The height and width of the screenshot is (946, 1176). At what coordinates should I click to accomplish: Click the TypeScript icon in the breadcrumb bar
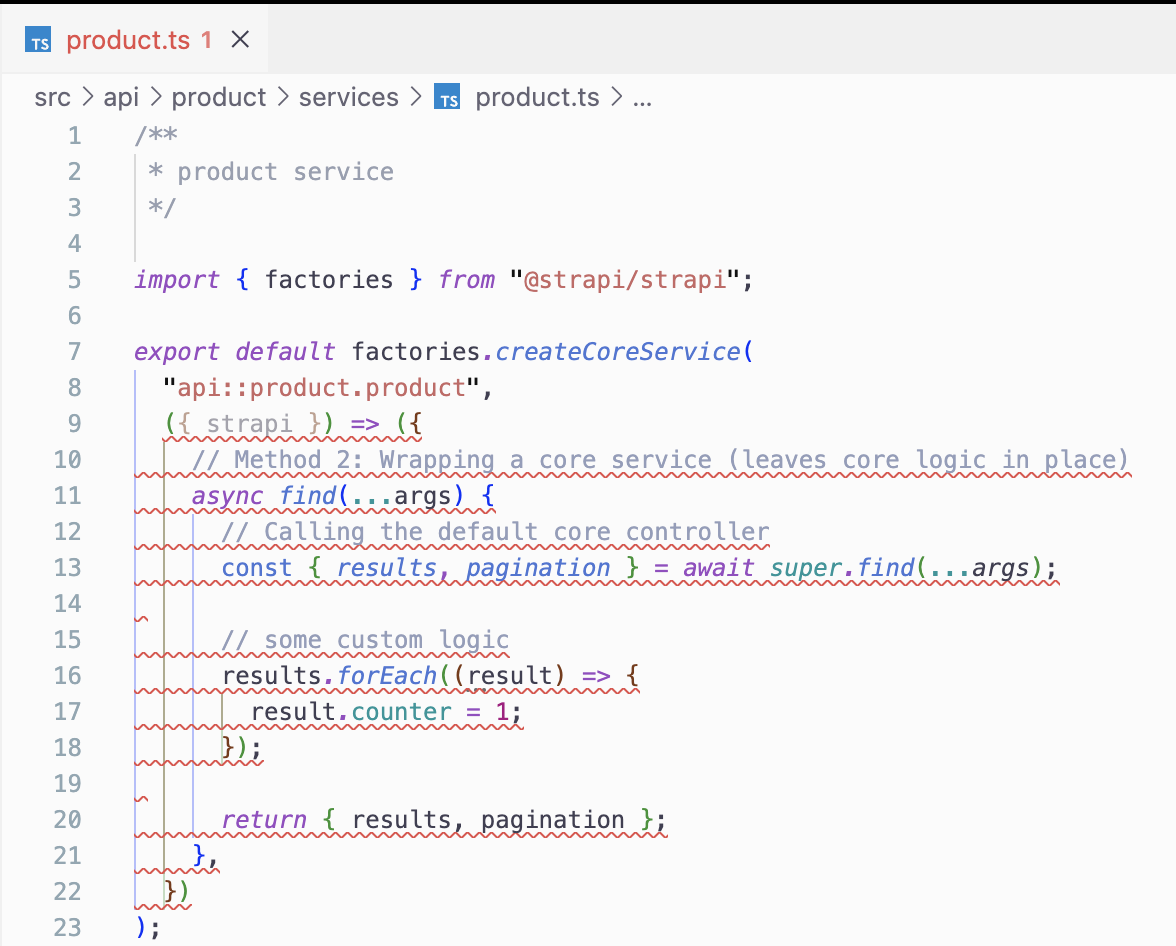(447, 97)
